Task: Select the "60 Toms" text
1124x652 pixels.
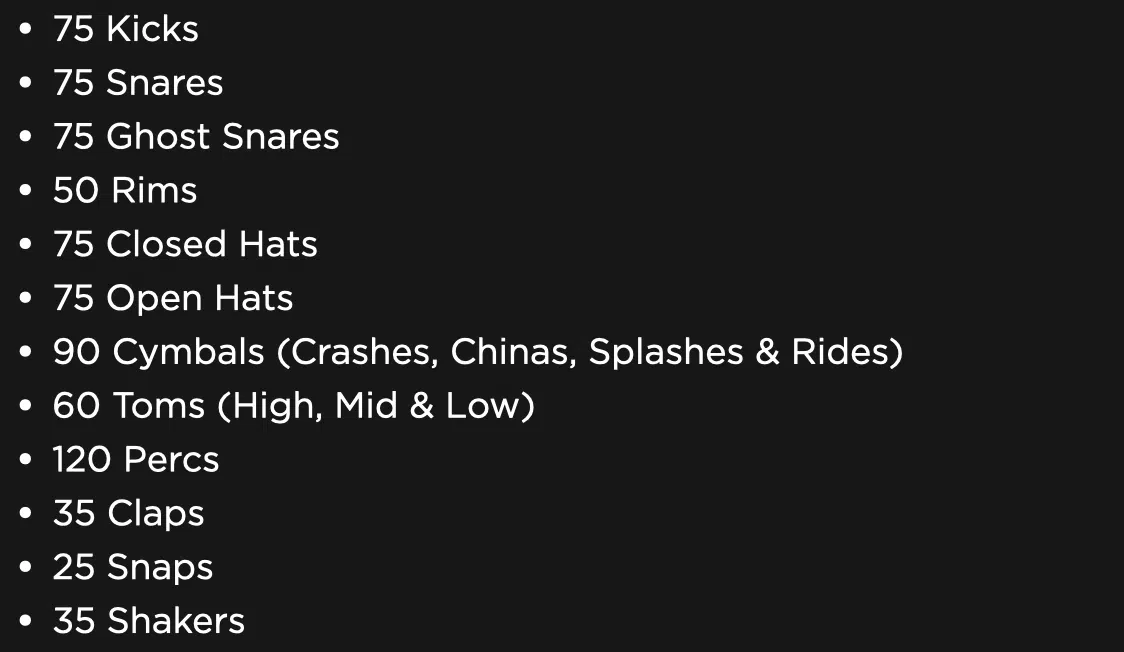Action: click(x=129, y=406)
